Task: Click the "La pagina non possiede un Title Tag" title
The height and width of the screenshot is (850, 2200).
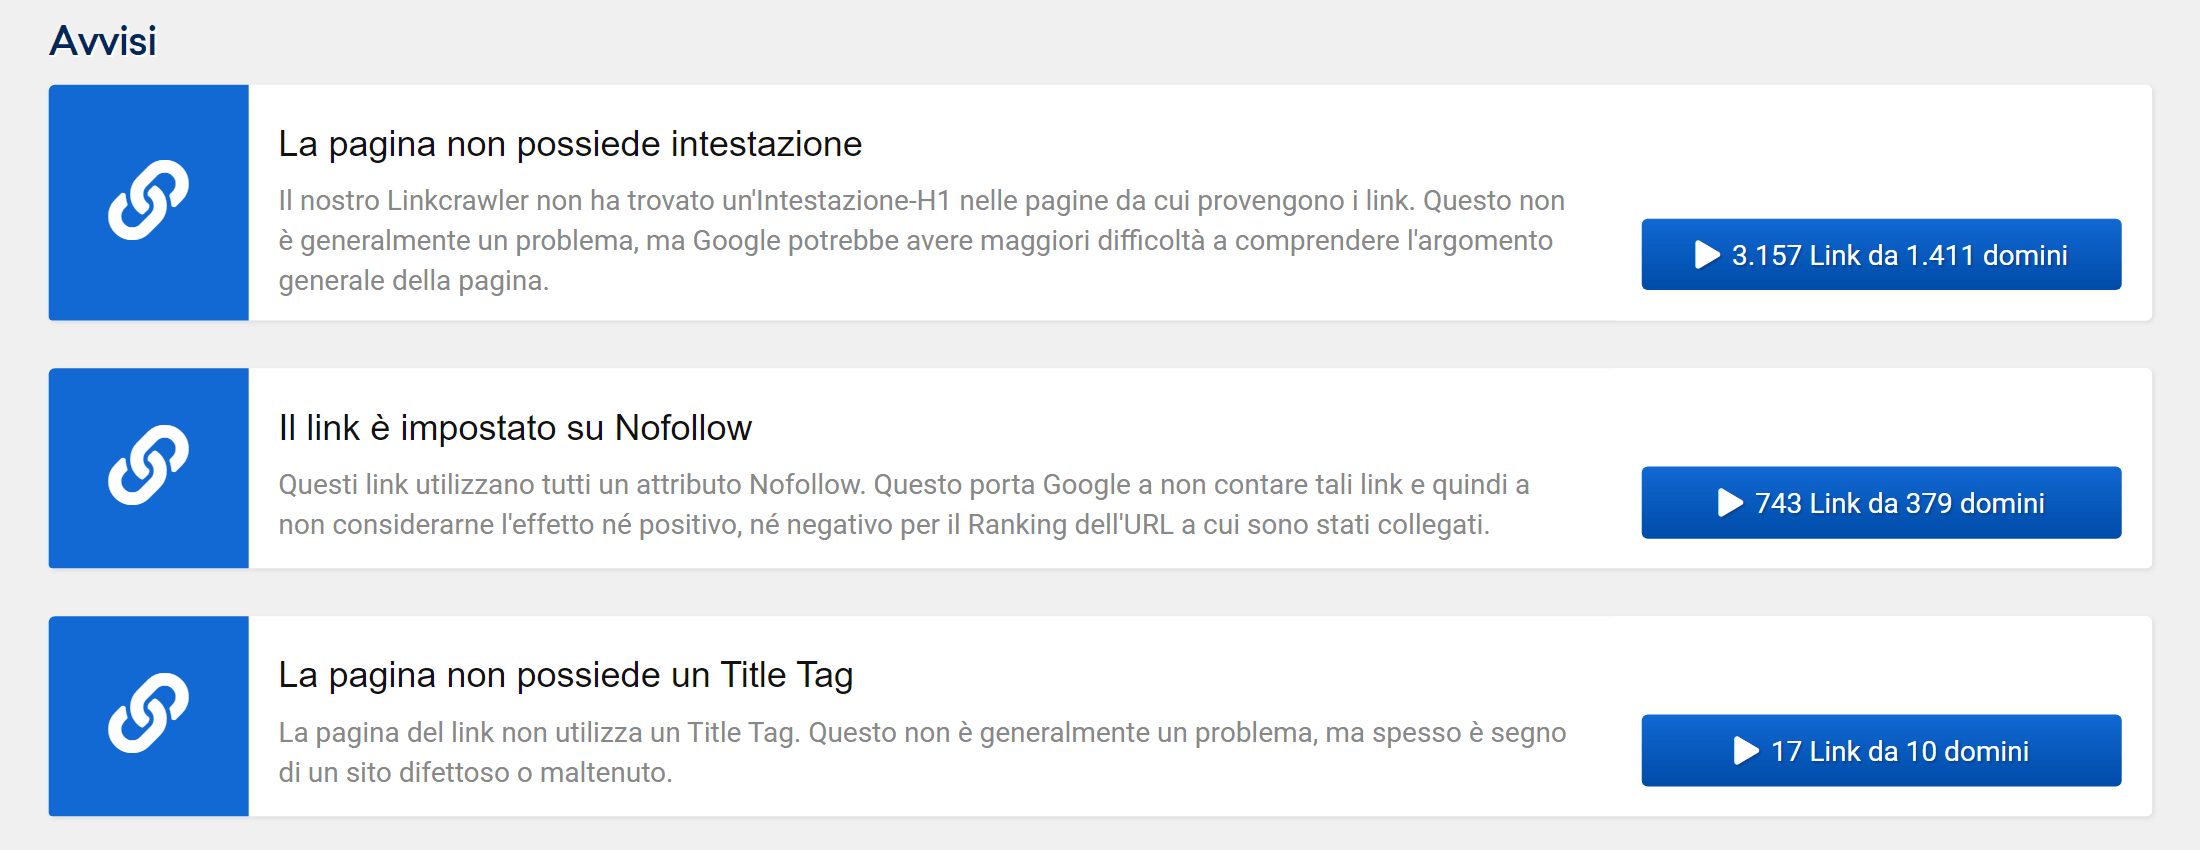Action: (565, 675)
